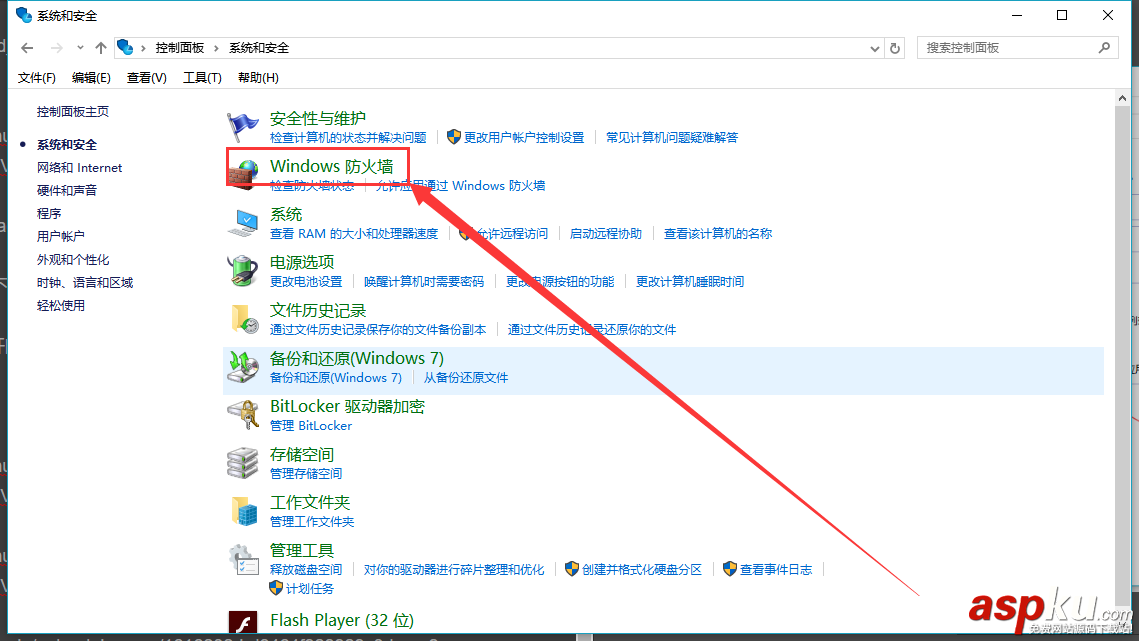Click 唤醒计算机时需要密码 link

[x=423, y=282]
